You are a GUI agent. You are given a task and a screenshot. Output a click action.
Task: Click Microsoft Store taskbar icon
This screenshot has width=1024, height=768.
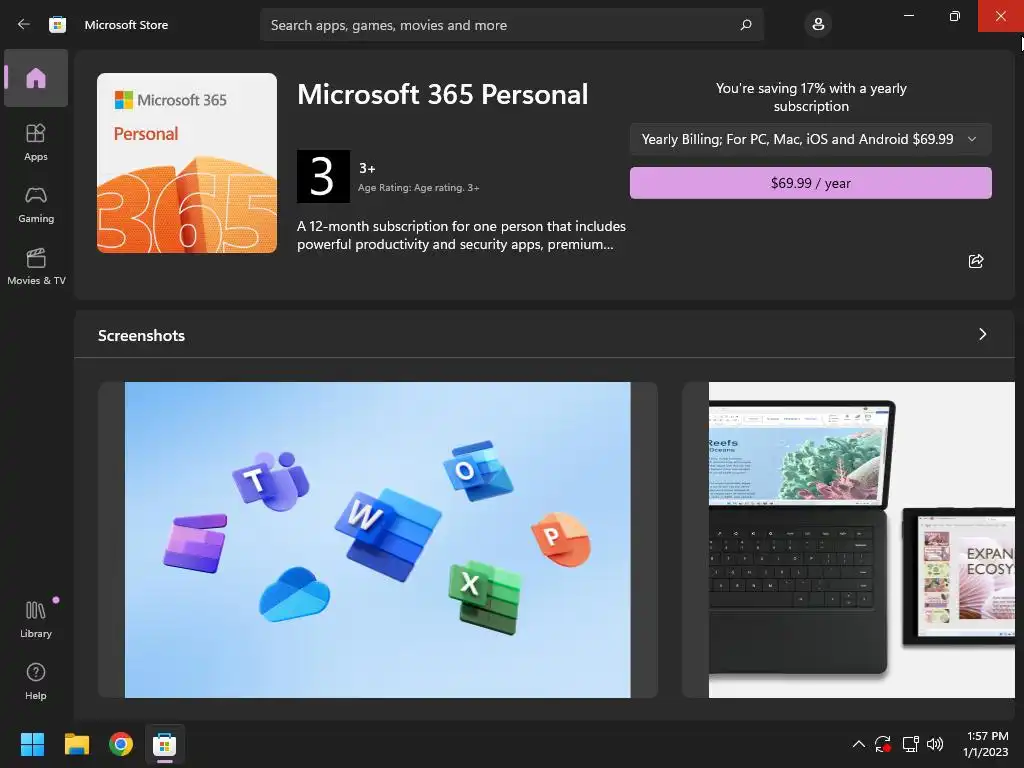(165, 744)
